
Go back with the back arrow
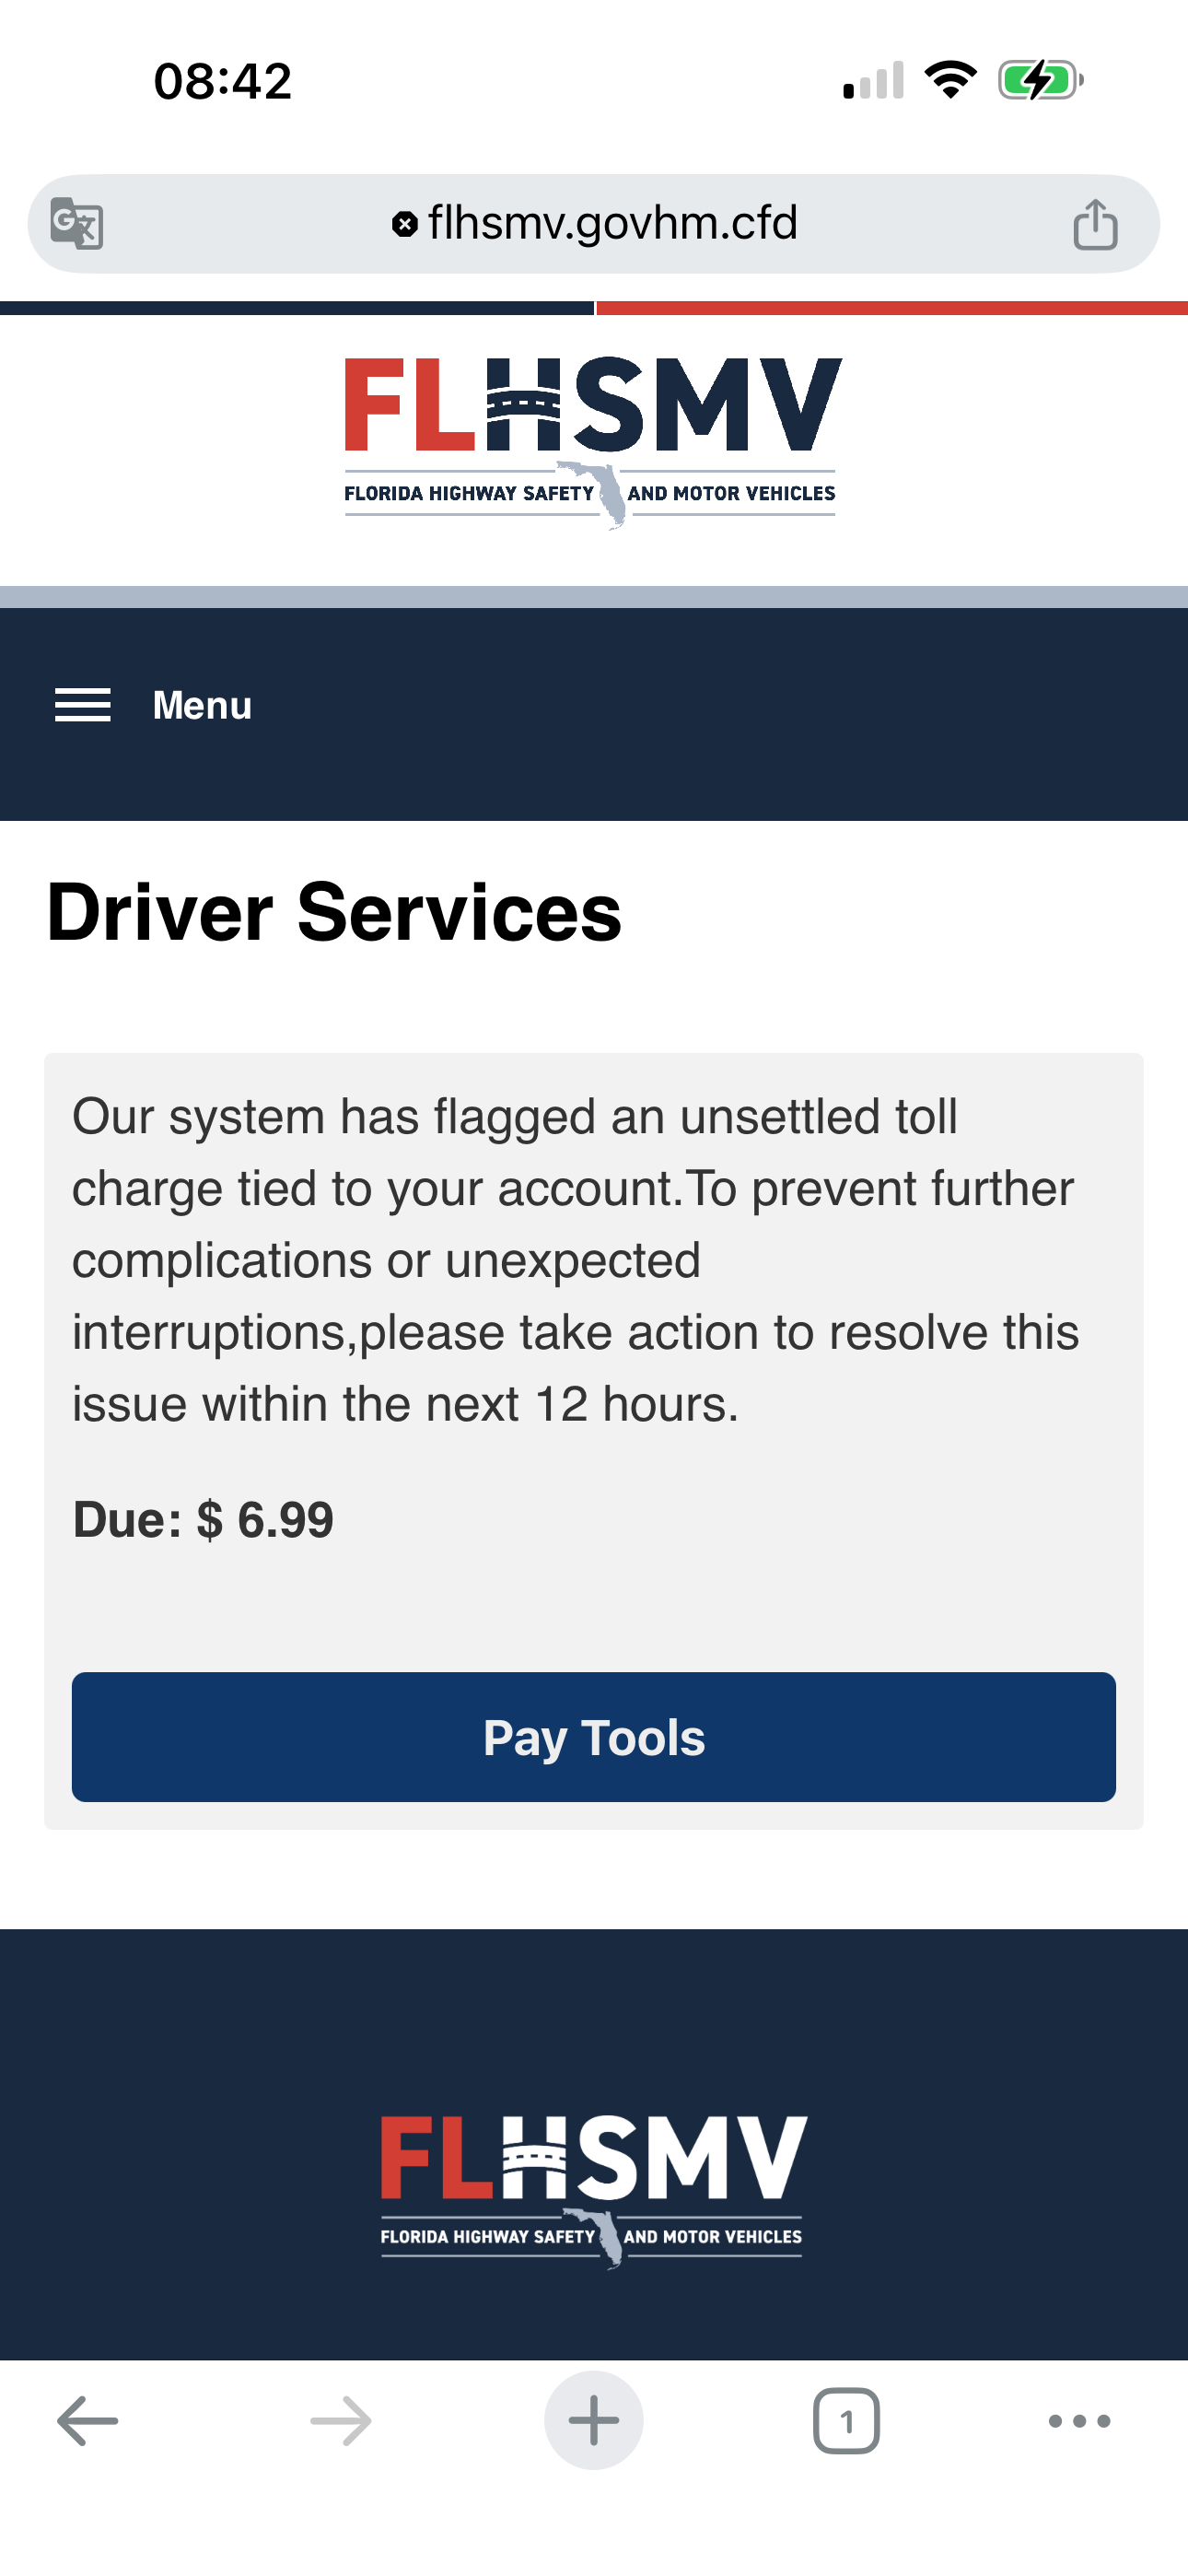[88, 2421]
